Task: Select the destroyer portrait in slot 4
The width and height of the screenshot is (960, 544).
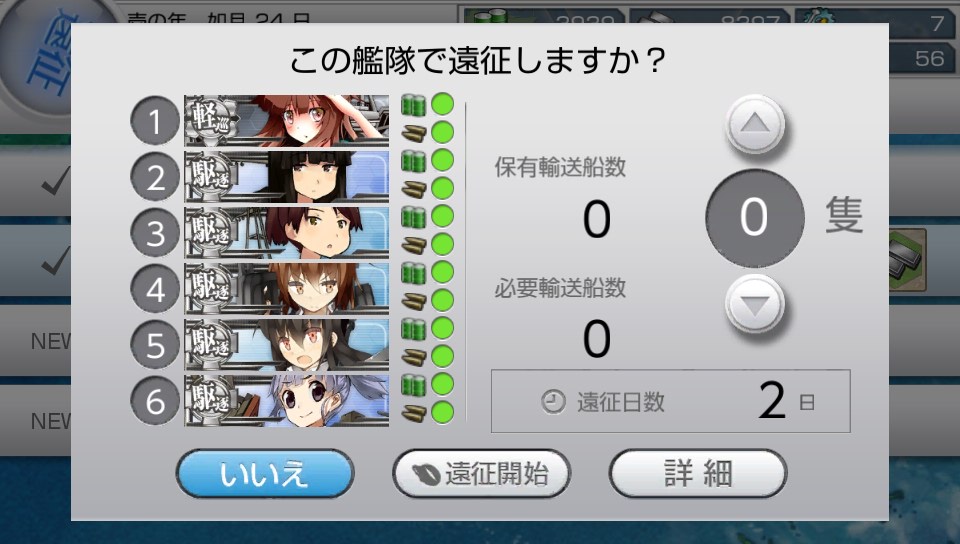Action: [x=287, y=289]
